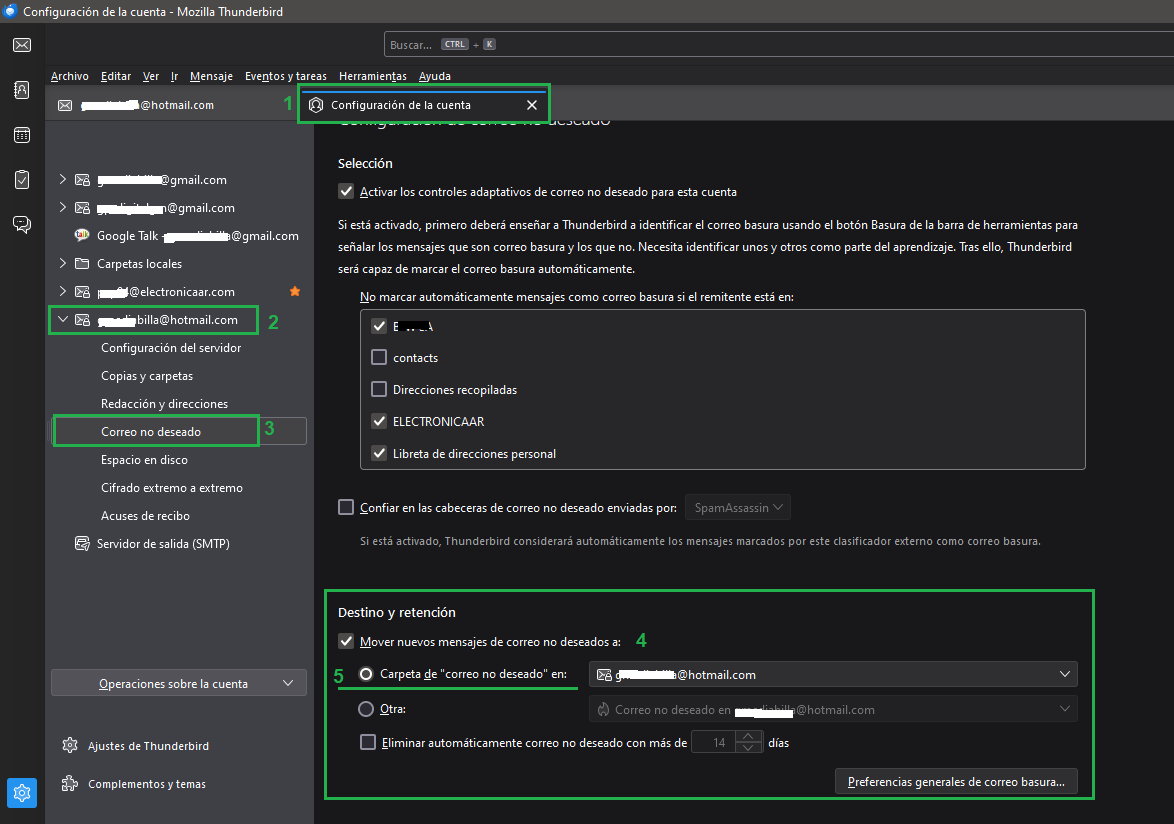
Task: Expand Carpetas locales tree node
Action: coord(63,263)
